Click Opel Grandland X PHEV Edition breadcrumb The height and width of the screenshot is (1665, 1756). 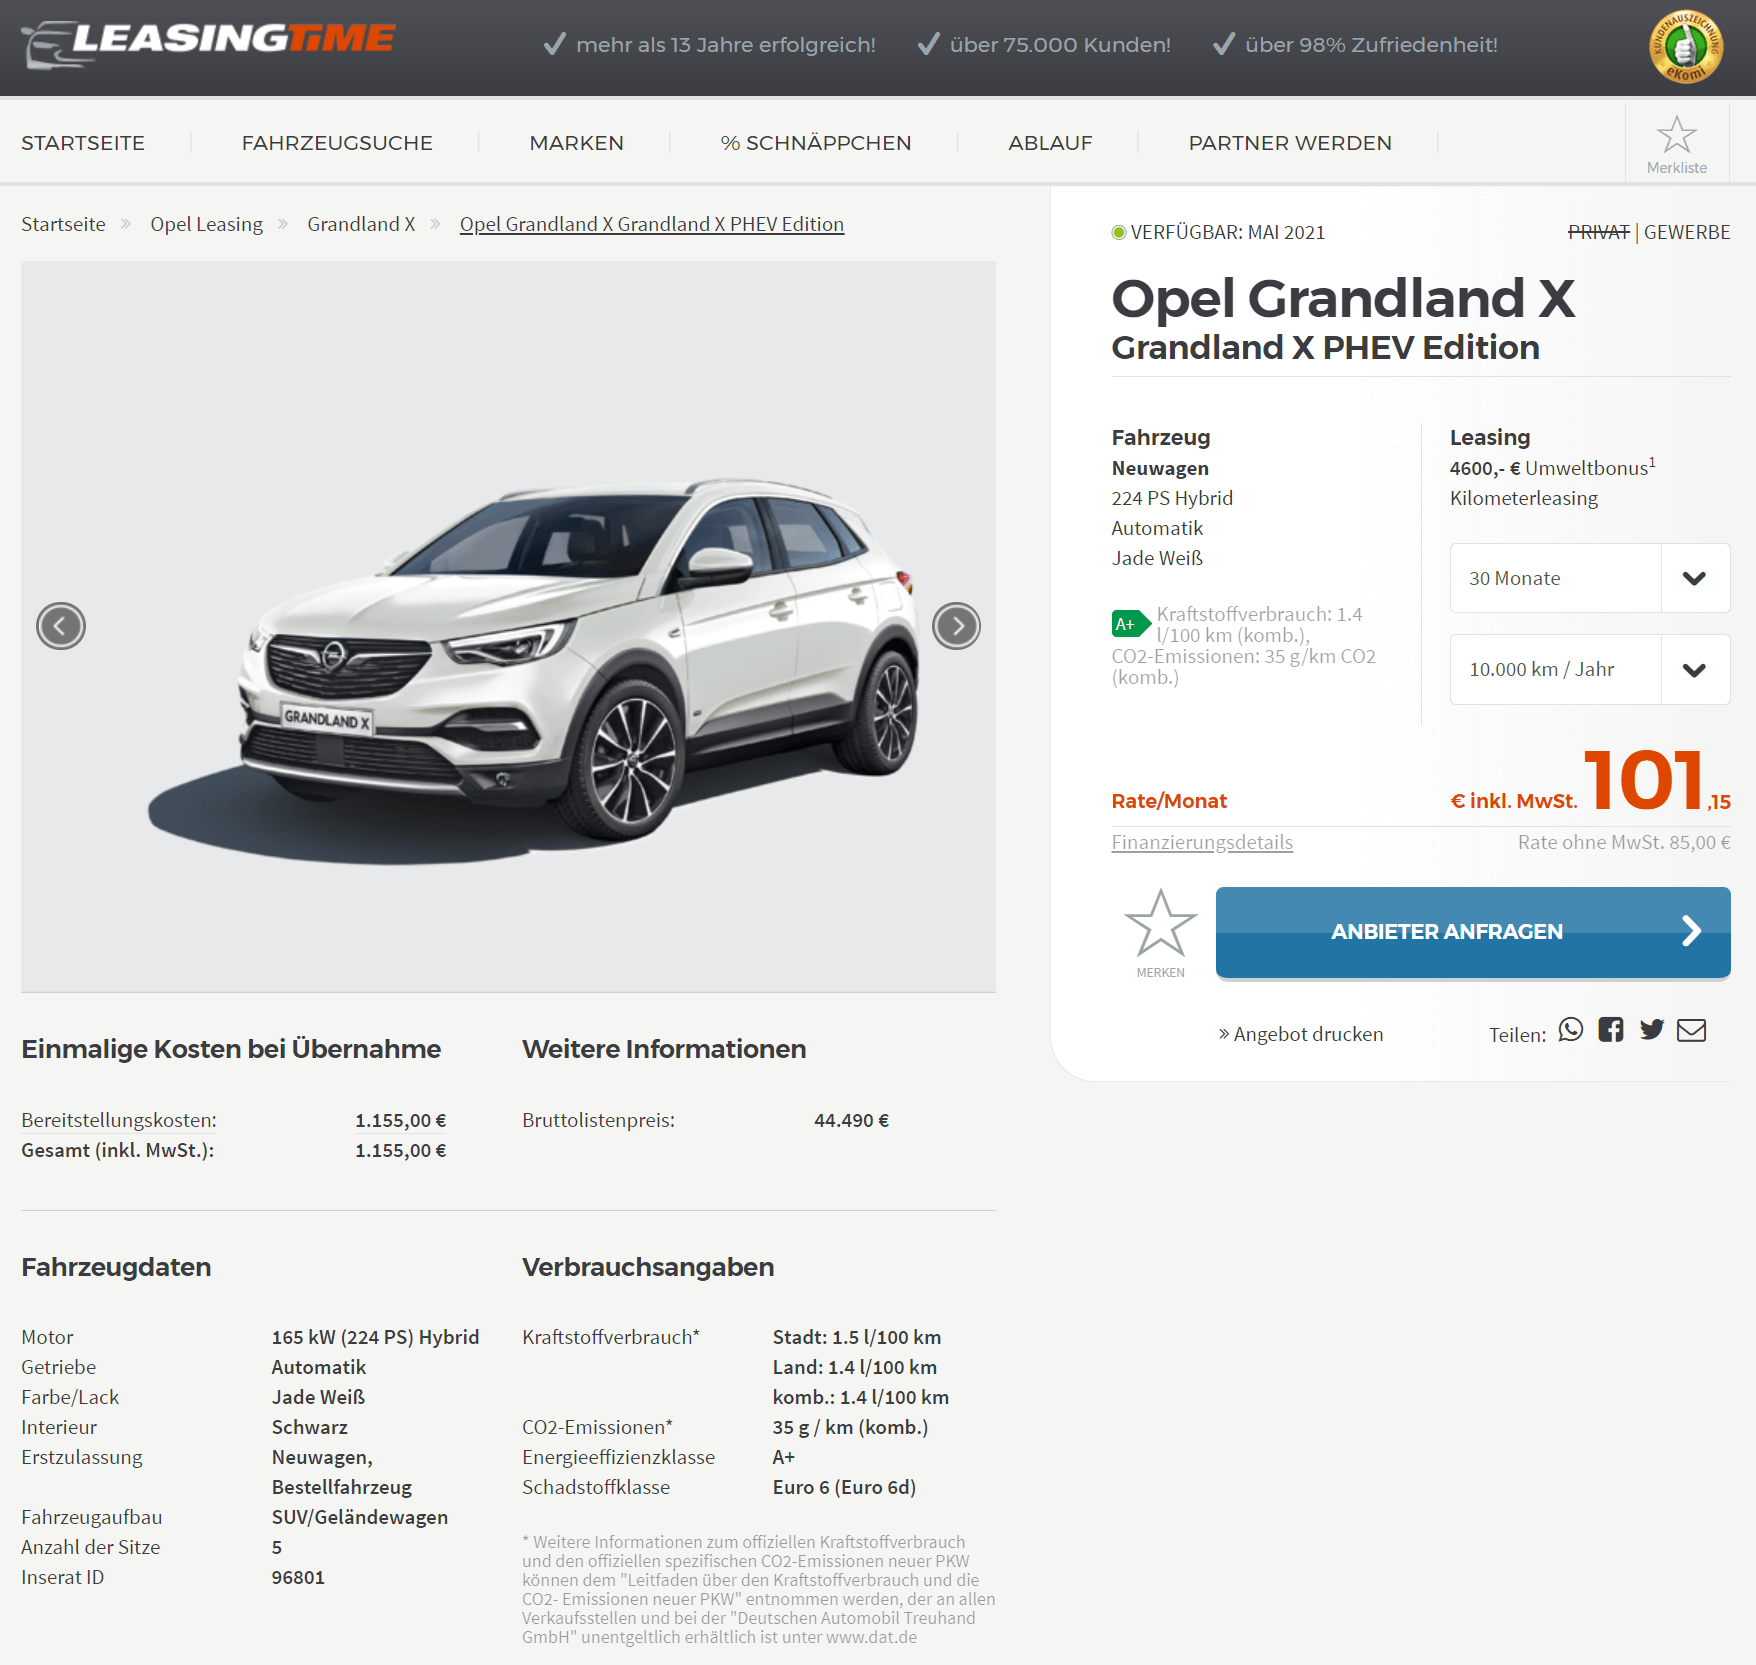(x=652, y=224)
